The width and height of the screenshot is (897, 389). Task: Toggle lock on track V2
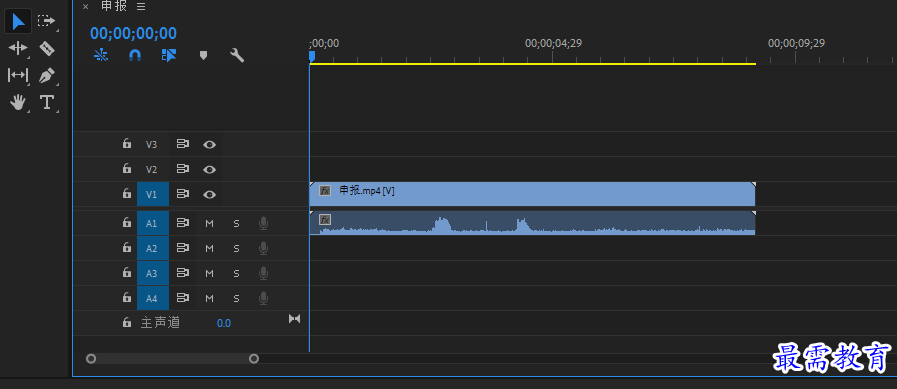[x=126, y=169]
